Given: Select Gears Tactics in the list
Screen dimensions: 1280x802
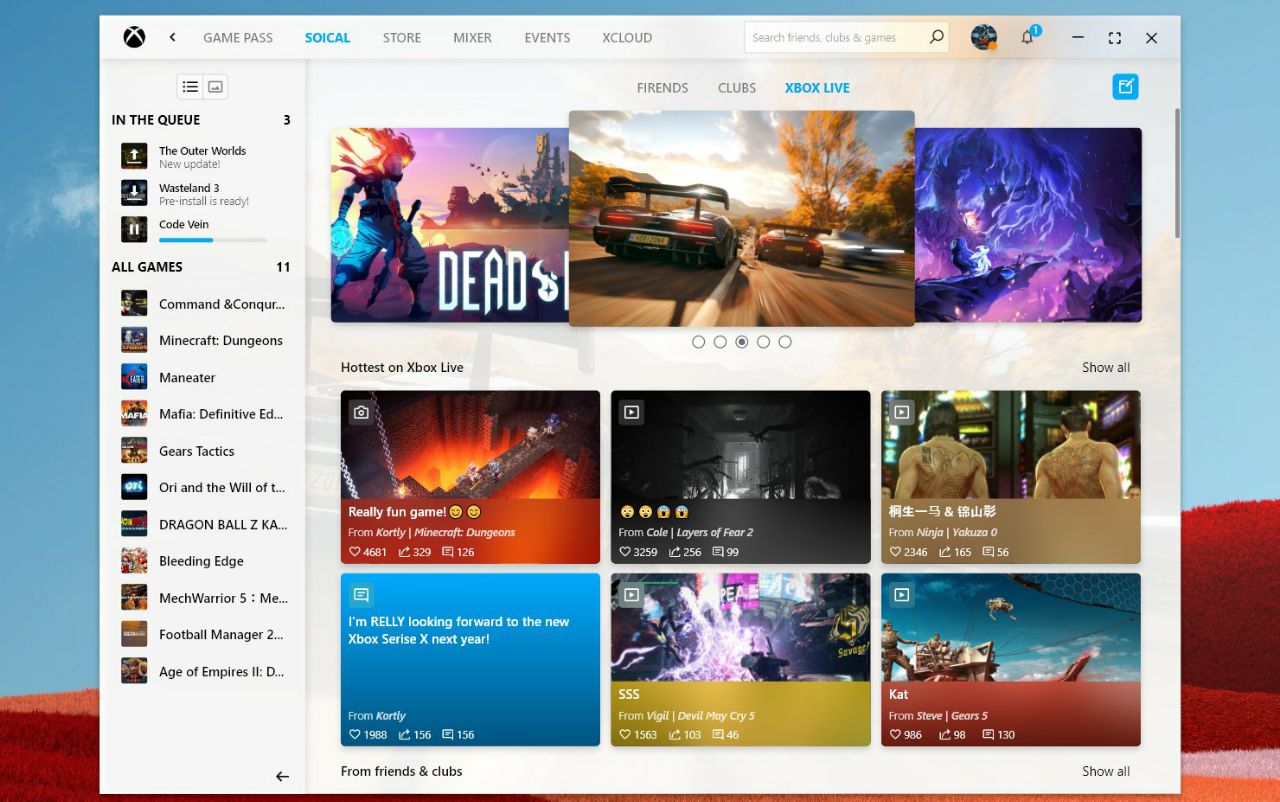Looking at the screenshot, I should pos(203,451).
